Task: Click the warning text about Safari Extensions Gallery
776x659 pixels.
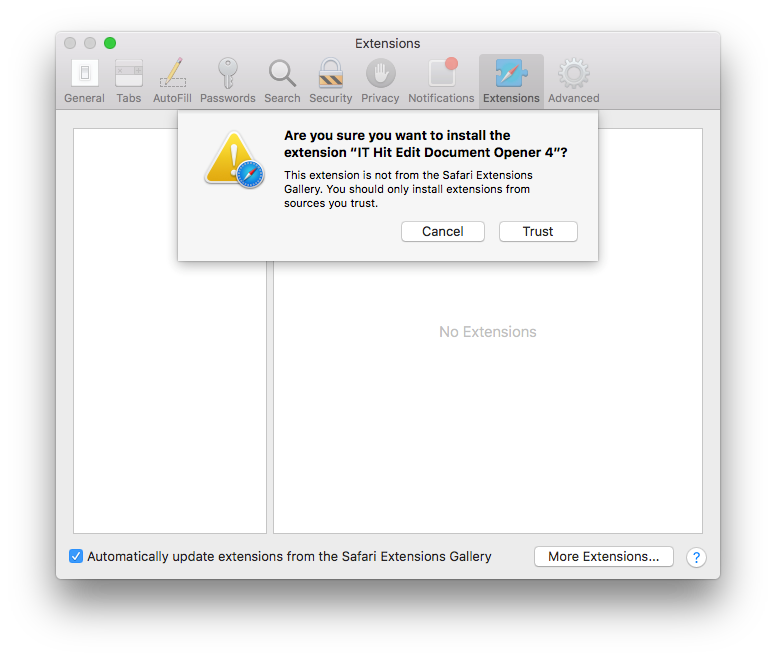Action: (408, 189)
